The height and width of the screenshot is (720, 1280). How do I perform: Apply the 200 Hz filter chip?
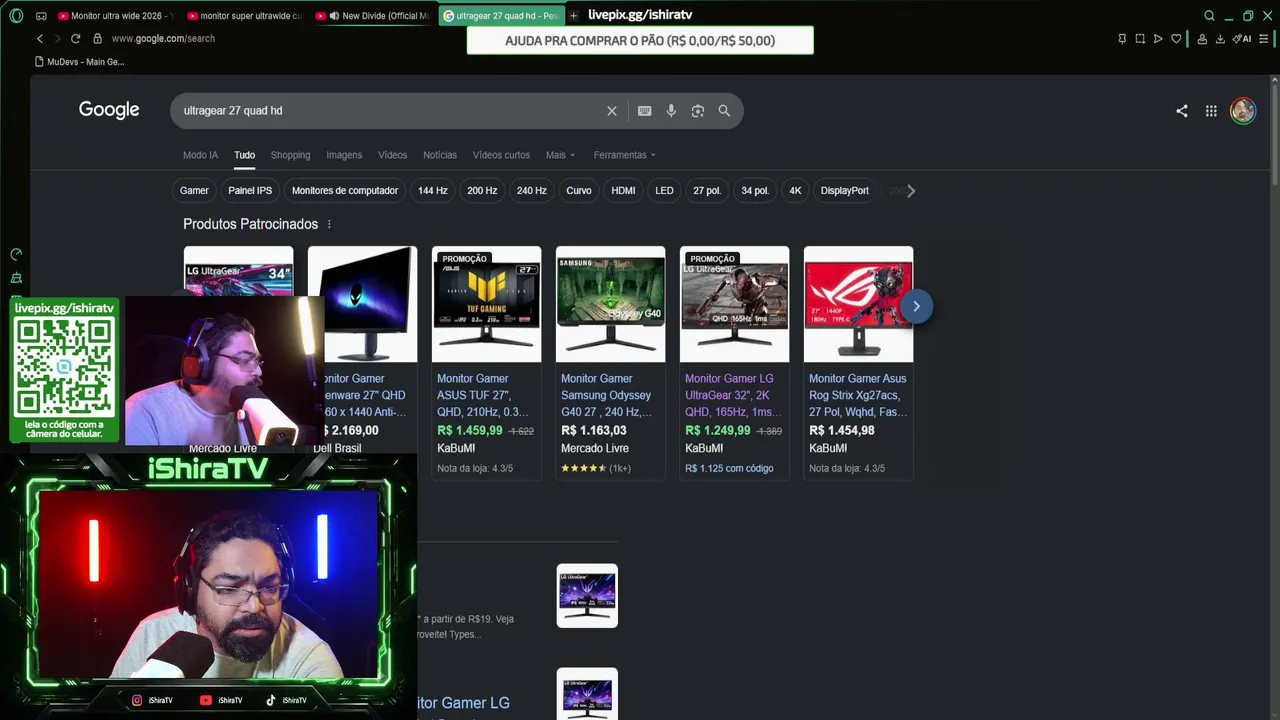(x=482, y=191)
